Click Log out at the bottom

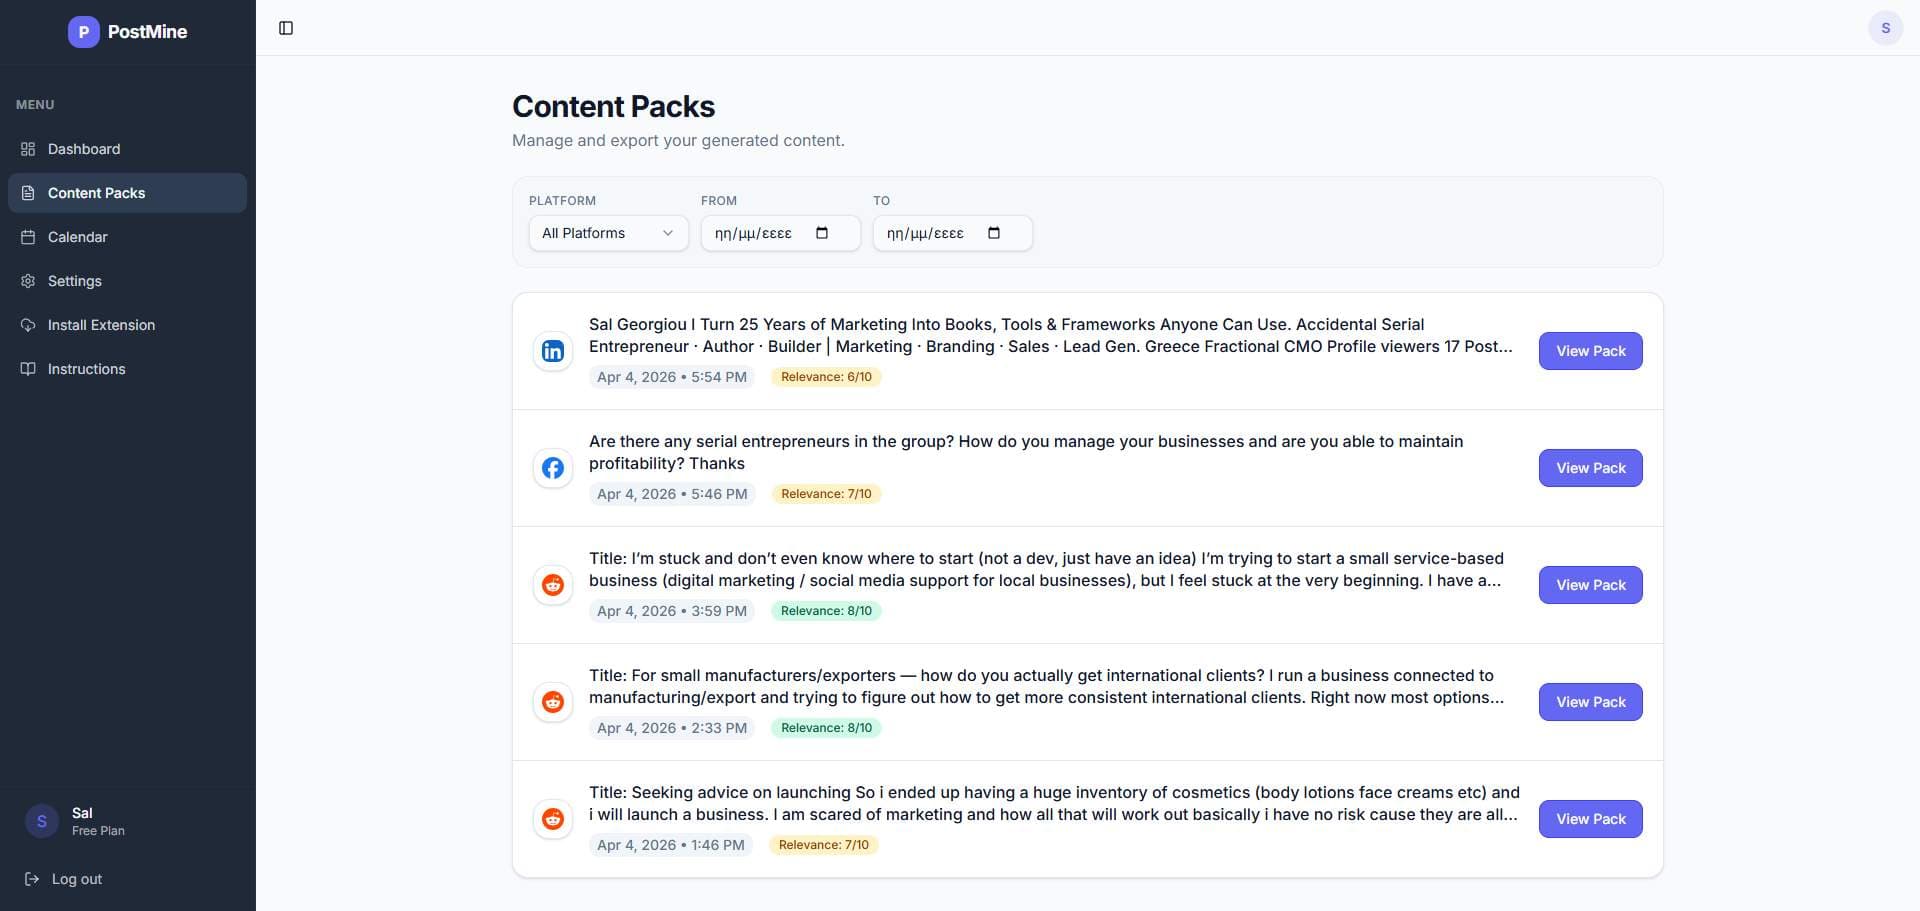(76, 879)
